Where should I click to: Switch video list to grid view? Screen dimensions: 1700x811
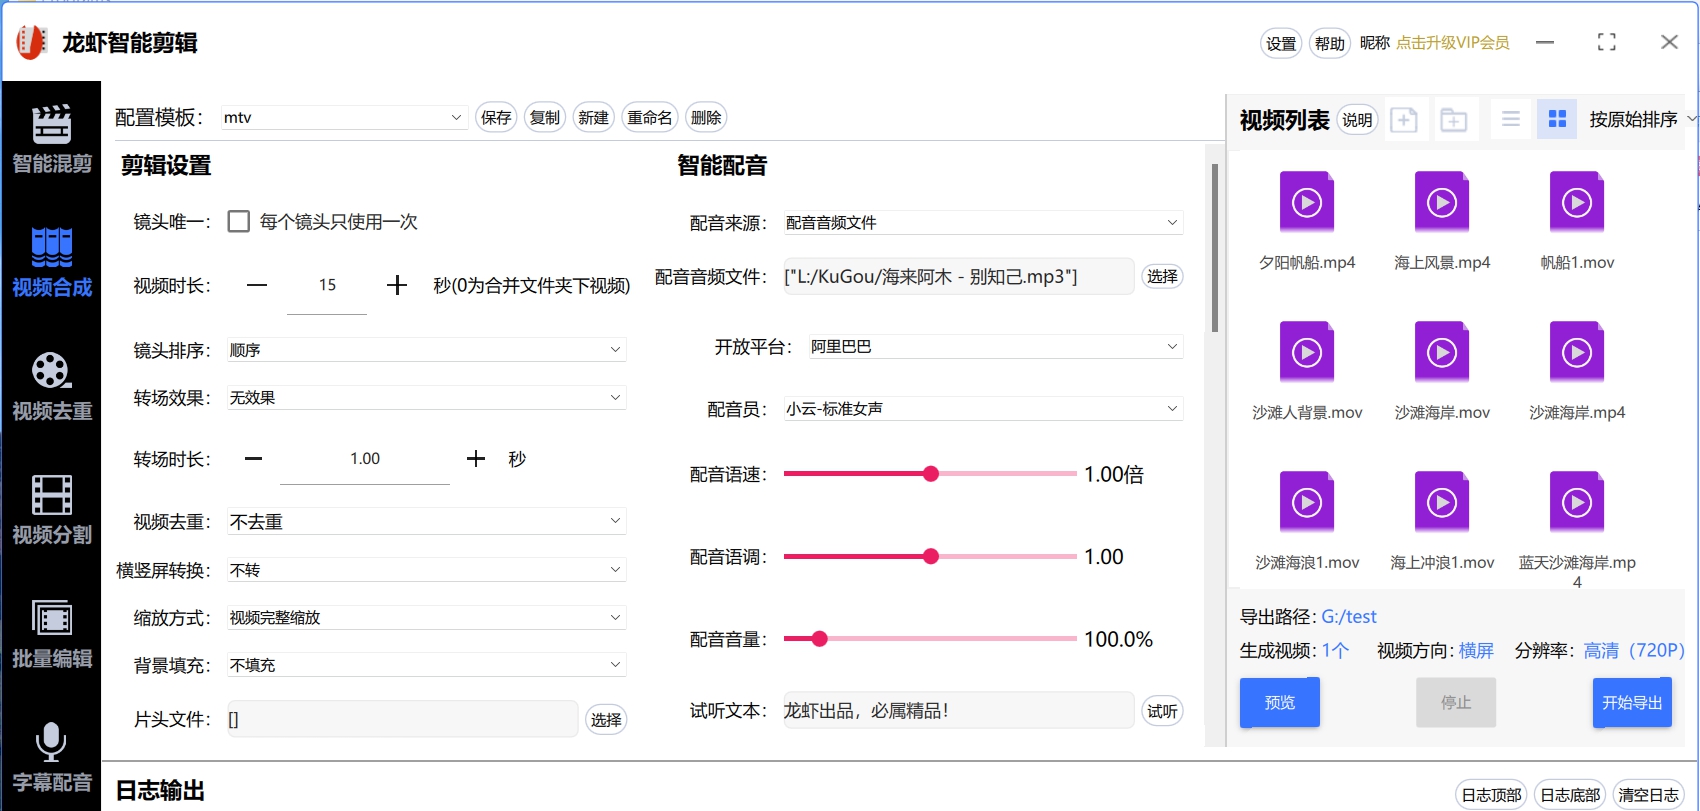tap(1556, 120)
